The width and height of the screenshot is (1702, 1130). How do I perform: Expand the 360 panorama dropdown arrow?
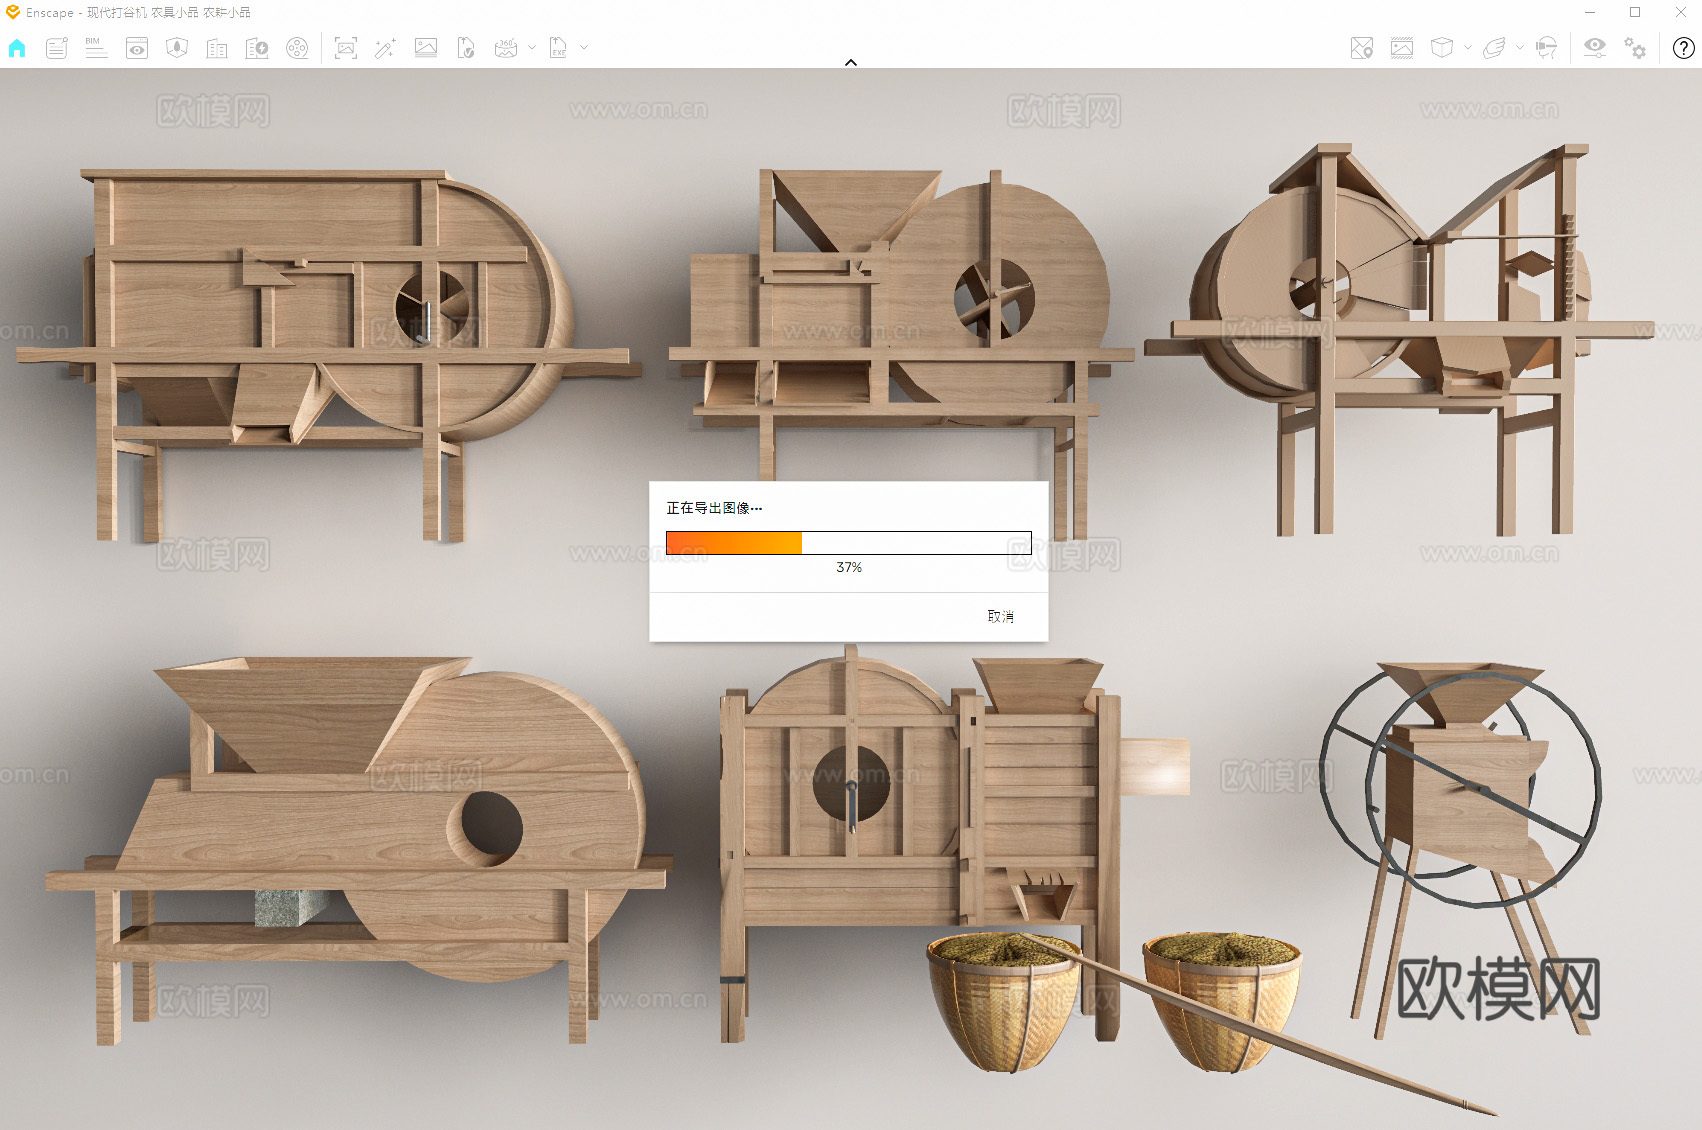tap(532, 47)
